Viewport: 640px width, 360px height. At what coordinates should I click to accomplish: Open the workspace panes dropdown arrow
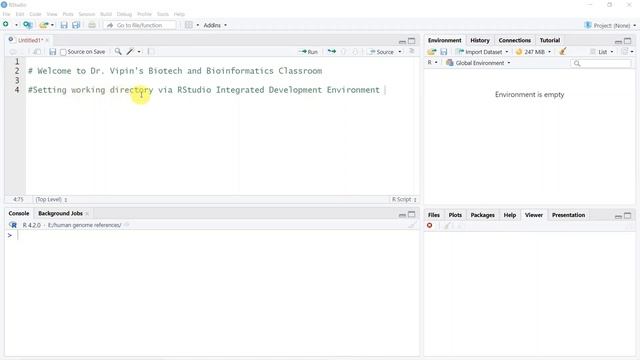click(198, 25)
